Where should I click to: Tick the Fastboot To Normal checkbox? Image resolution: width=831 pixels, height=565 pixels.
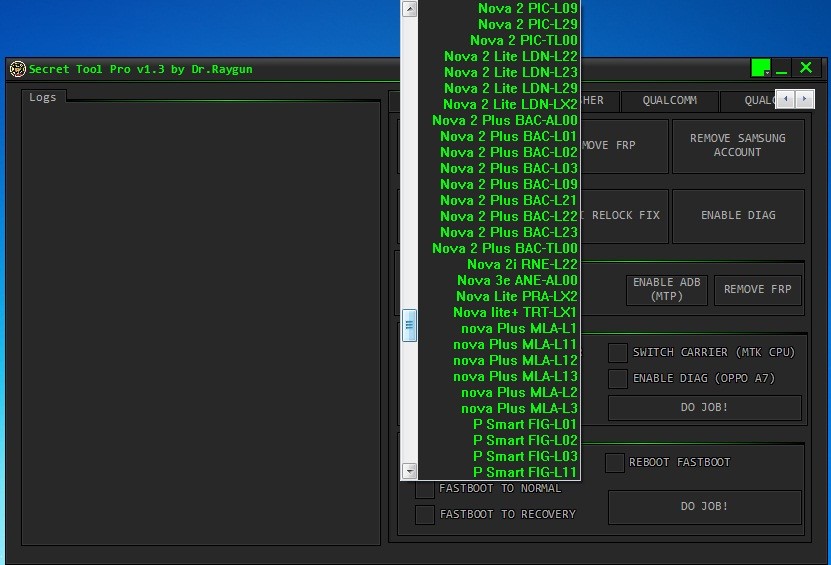point(425,489)
